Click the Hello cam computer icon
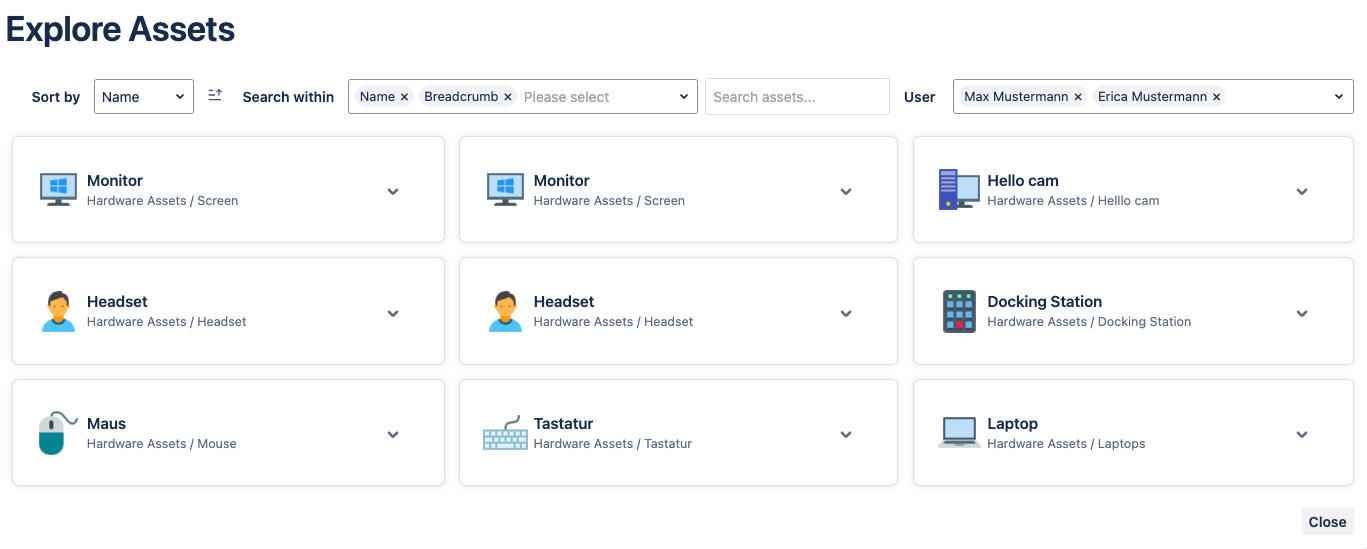This screenshot has height=549, width=1367. [959, 190]
